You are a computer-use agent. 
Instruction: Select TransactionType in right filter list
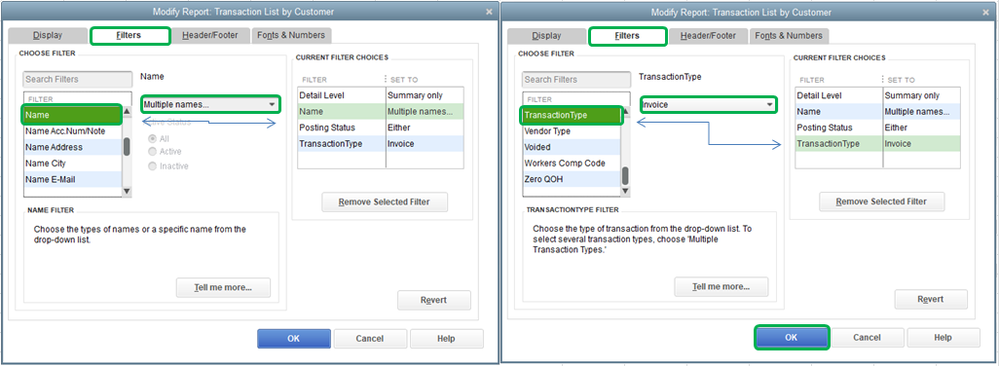pyautogui.click(x=571, y=115)
